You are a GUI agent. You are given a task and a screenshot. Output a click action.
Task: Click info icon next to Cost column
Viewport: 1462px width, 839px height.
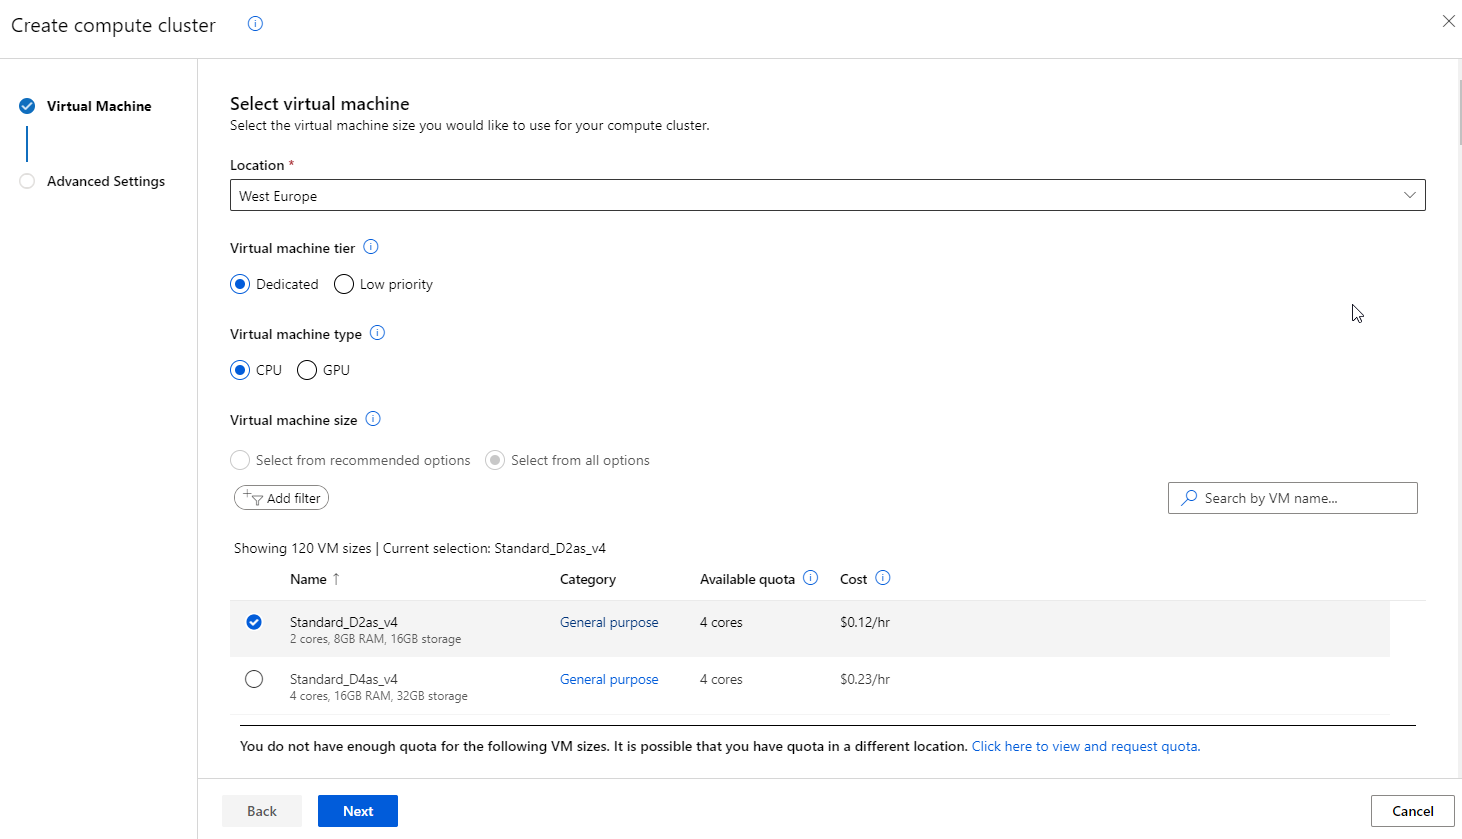tap(883, 578)
